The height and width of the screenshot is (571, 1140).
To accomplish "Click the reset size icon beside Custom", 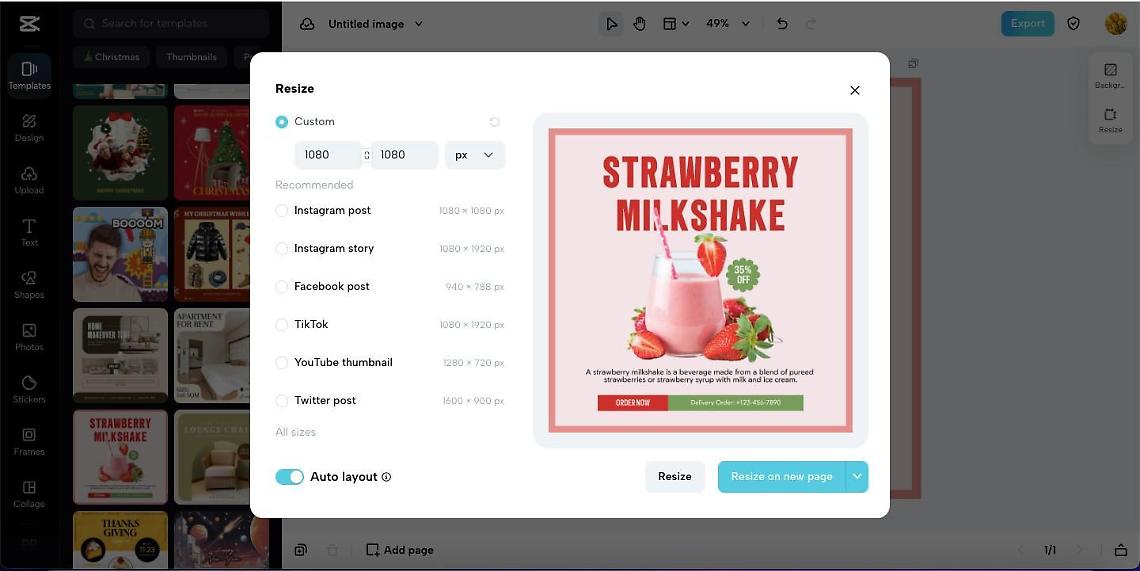I will [x=494, y=122].
